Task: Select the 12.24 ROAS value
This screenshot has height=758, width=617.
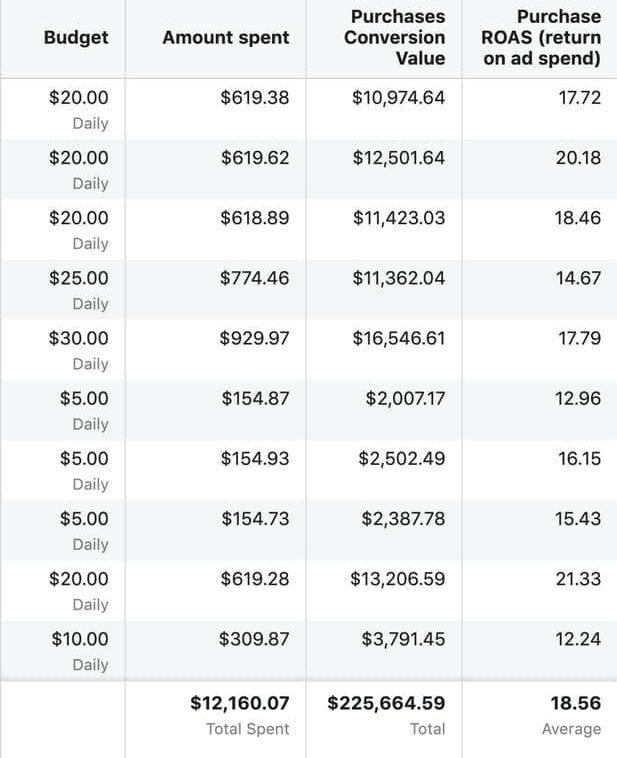Action: [578, 639]
